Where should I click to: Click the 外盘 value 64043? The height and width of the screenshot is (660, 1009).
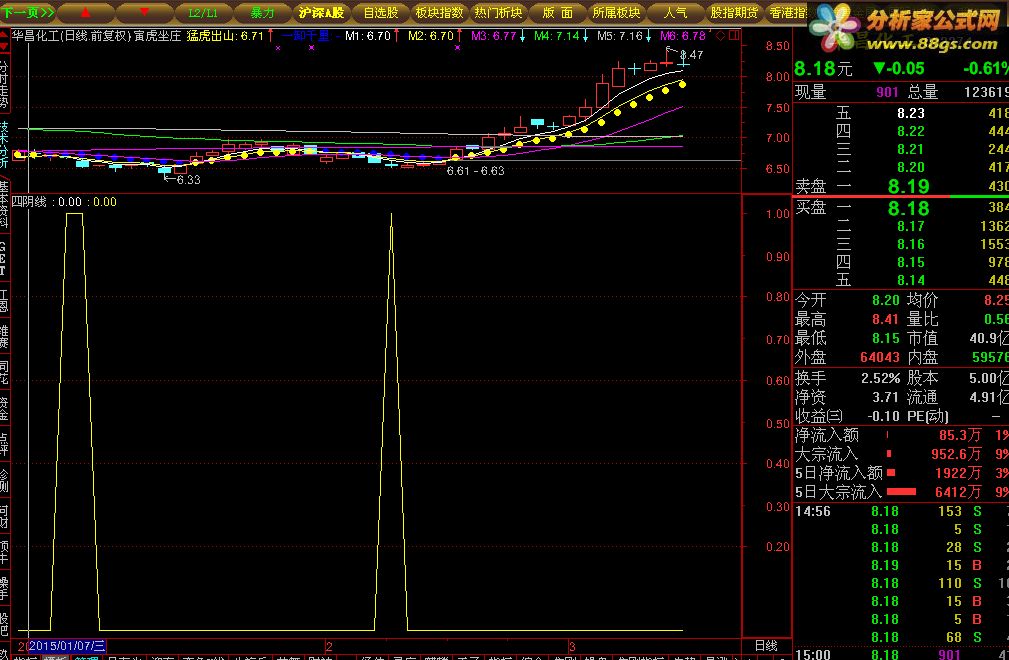click(x=880, y=357)
